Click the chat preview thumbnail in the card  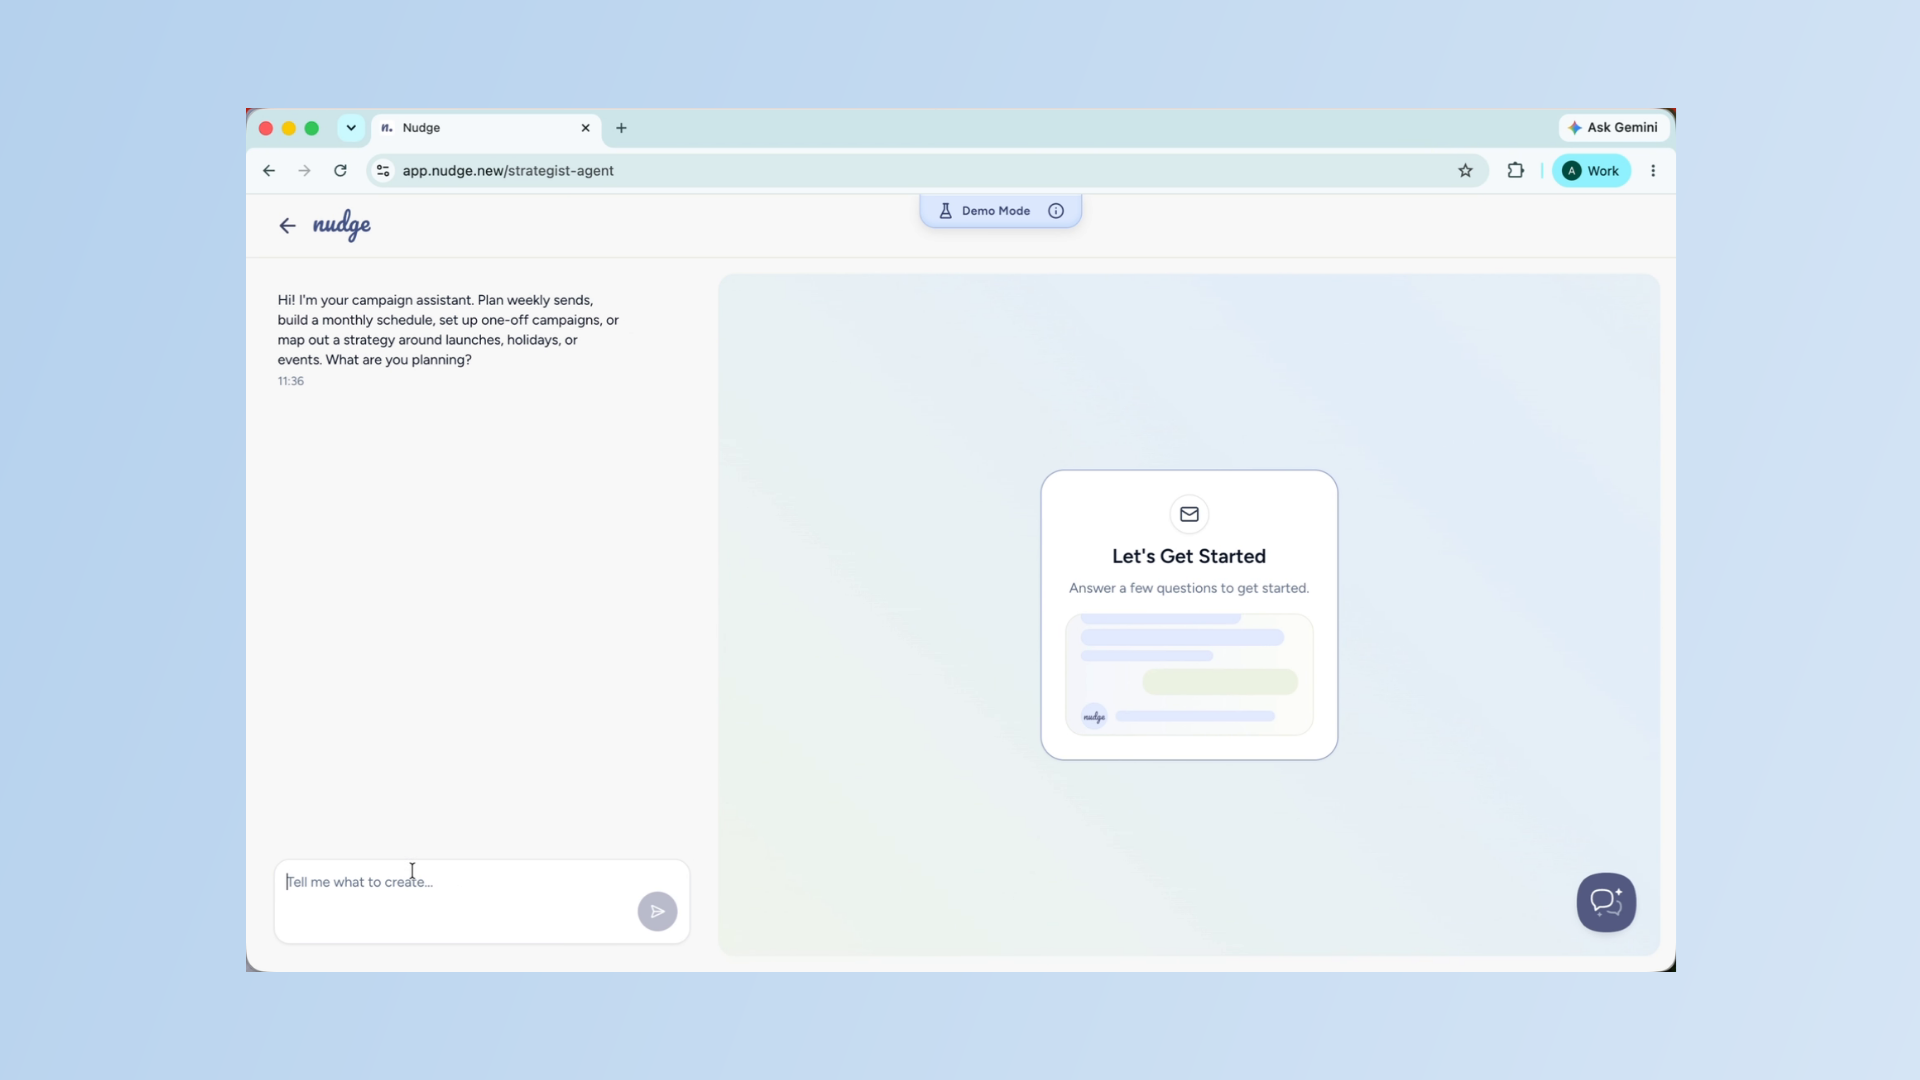[x=1189, y=675]
